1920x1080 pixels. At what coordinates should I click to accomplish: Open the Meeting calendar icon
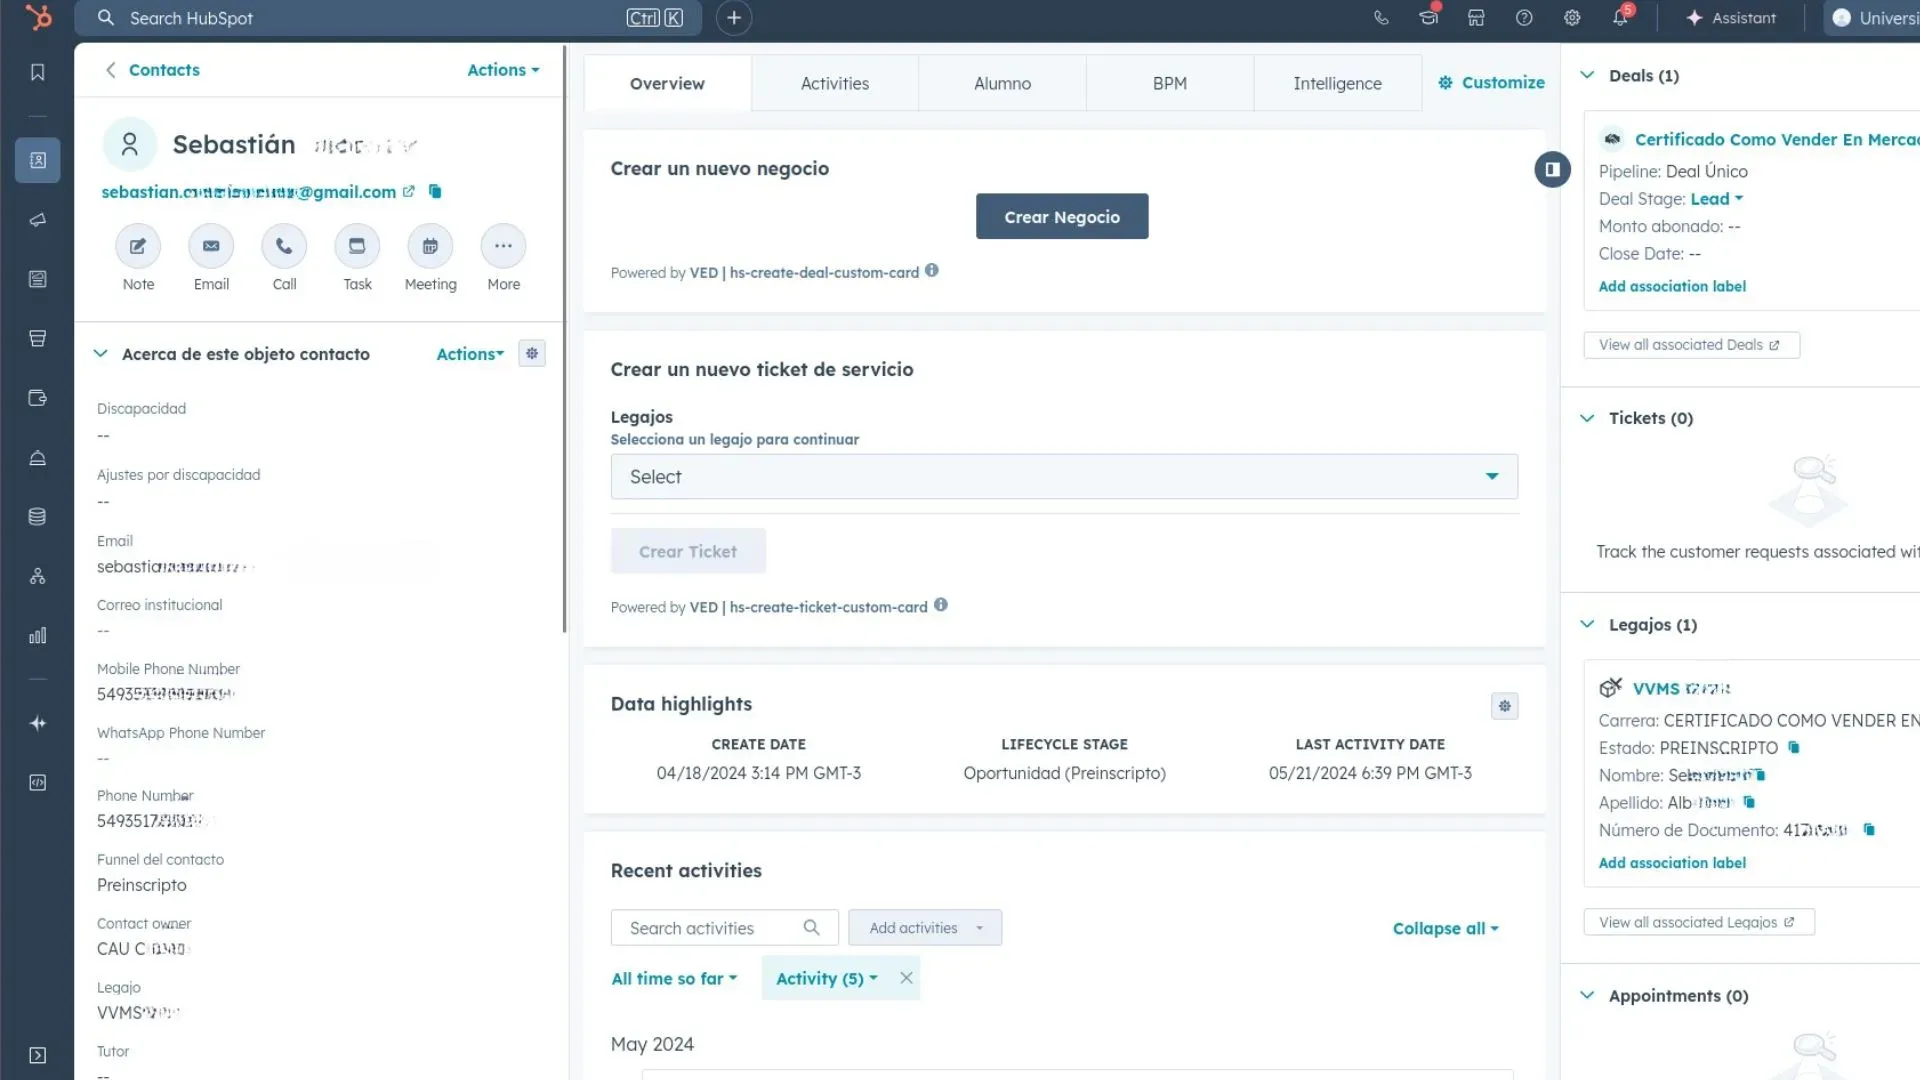[x=430, y=246]
